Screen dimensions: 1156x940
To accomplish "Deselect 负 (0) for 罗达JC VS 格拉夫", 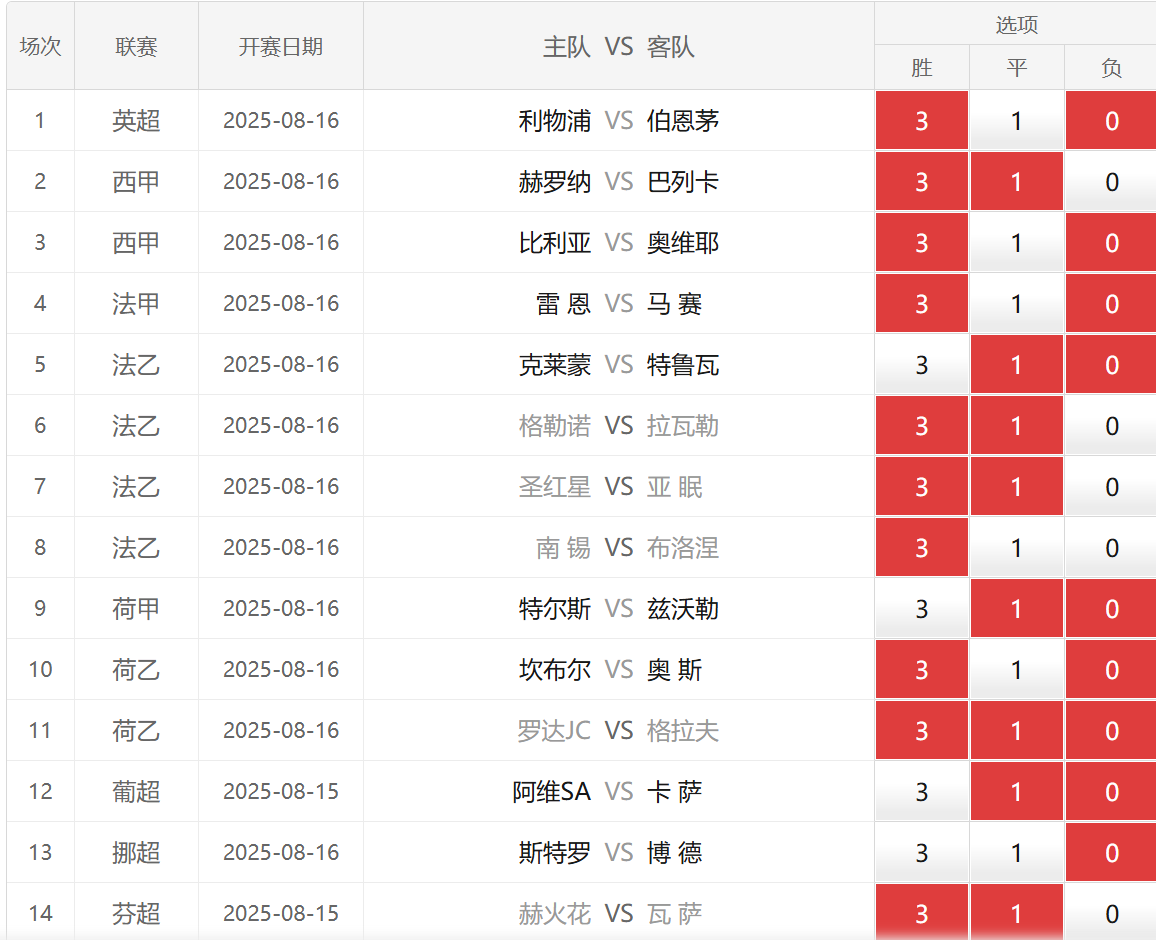I will coord(1112,731).
